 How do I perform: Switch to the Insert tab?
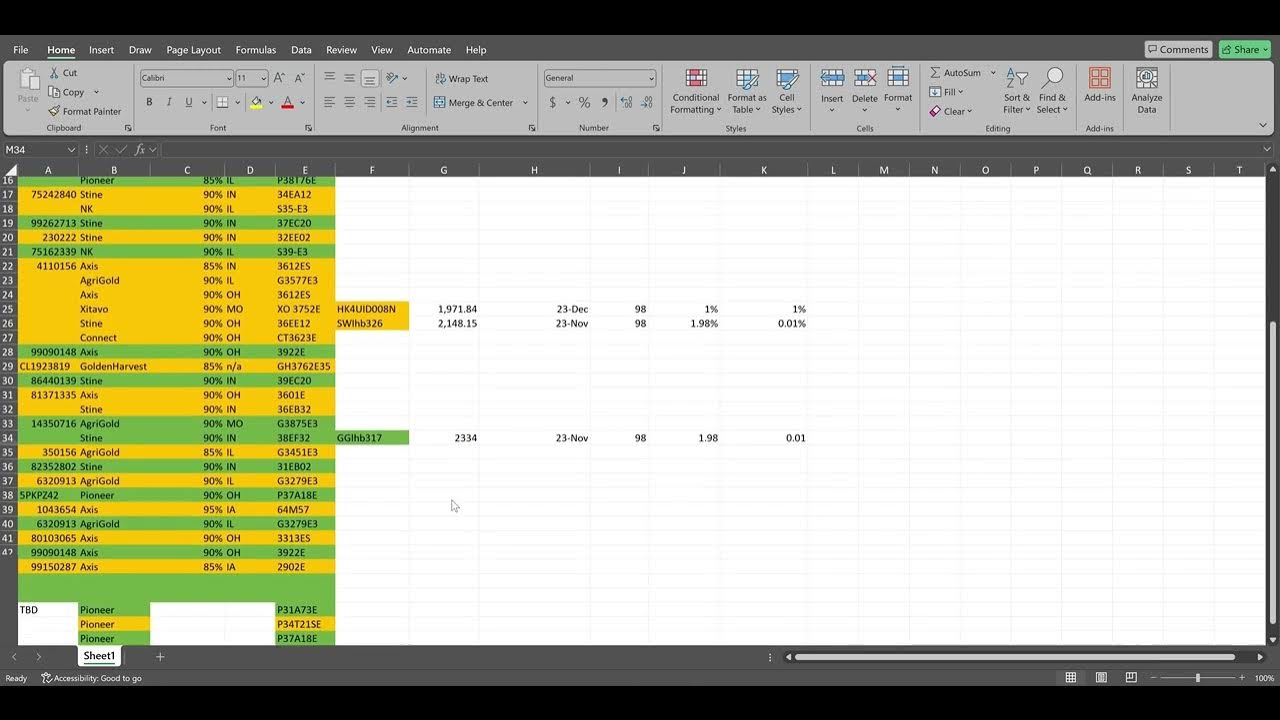[101, 50]
